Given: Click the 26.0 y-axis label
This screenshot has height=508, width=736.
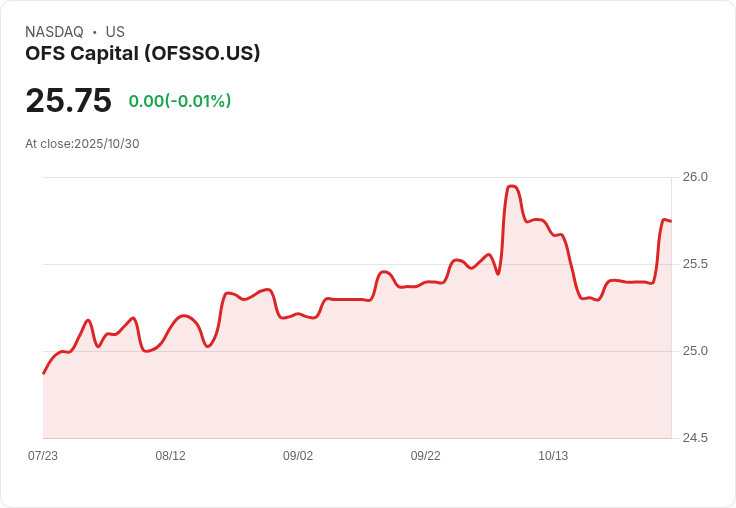Looking at the screenshot, I should [695, 177].
